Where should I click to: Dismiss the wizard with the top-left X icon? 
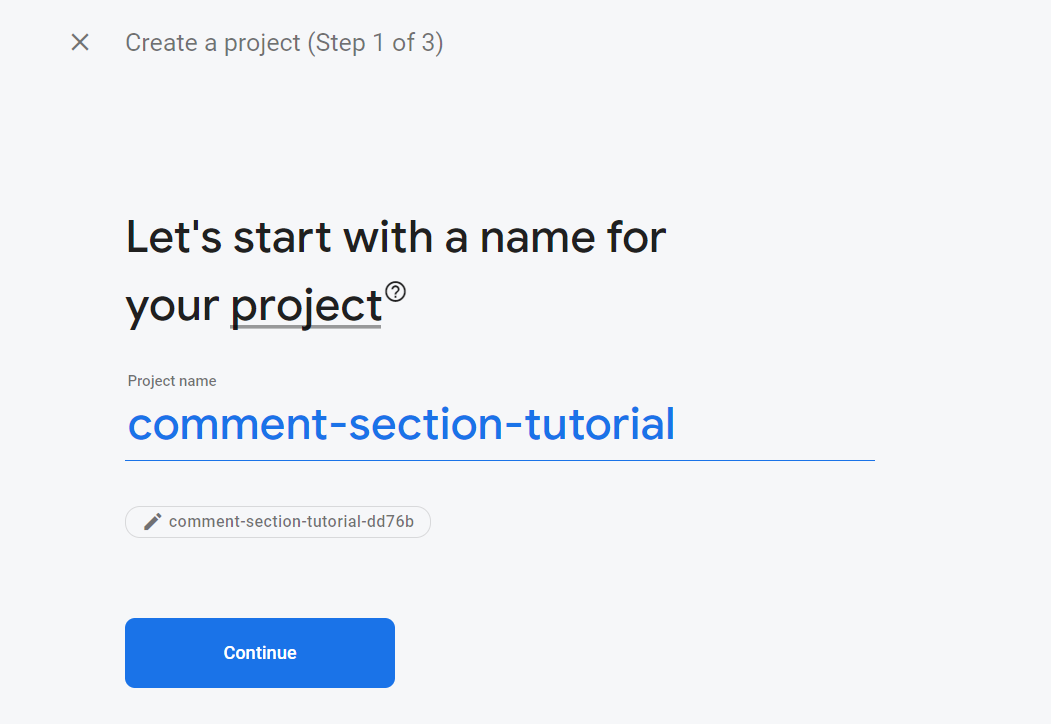[x=79, y=42]
